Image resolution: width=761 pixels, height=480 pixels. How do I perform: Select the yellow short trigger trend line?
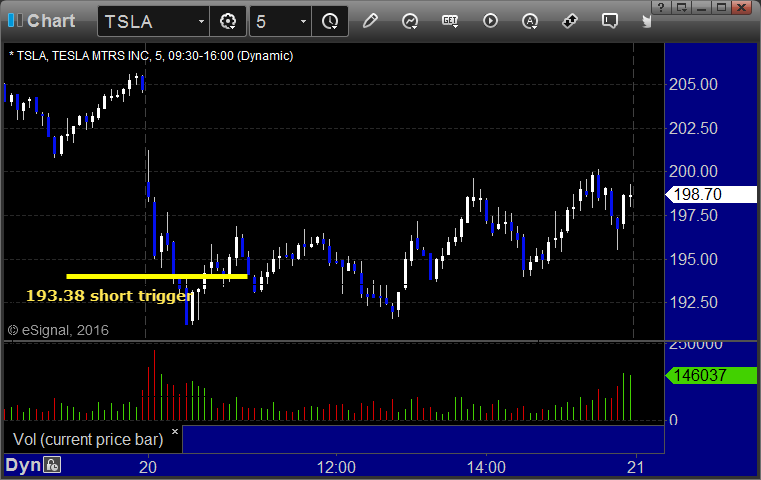point(157,276)
